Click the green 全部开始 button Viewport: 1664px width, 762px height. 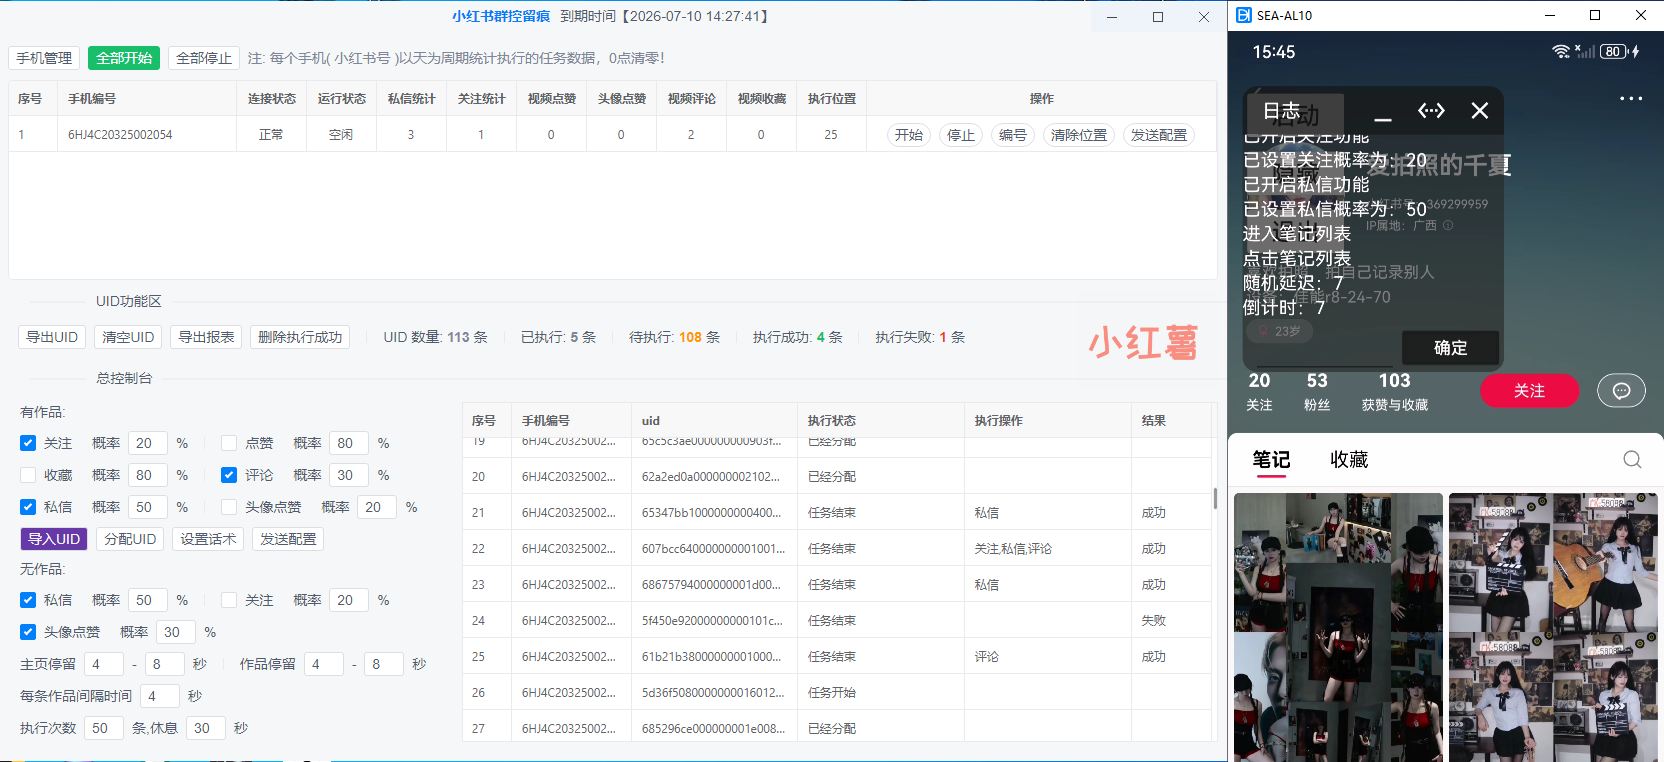click(124, 58)
